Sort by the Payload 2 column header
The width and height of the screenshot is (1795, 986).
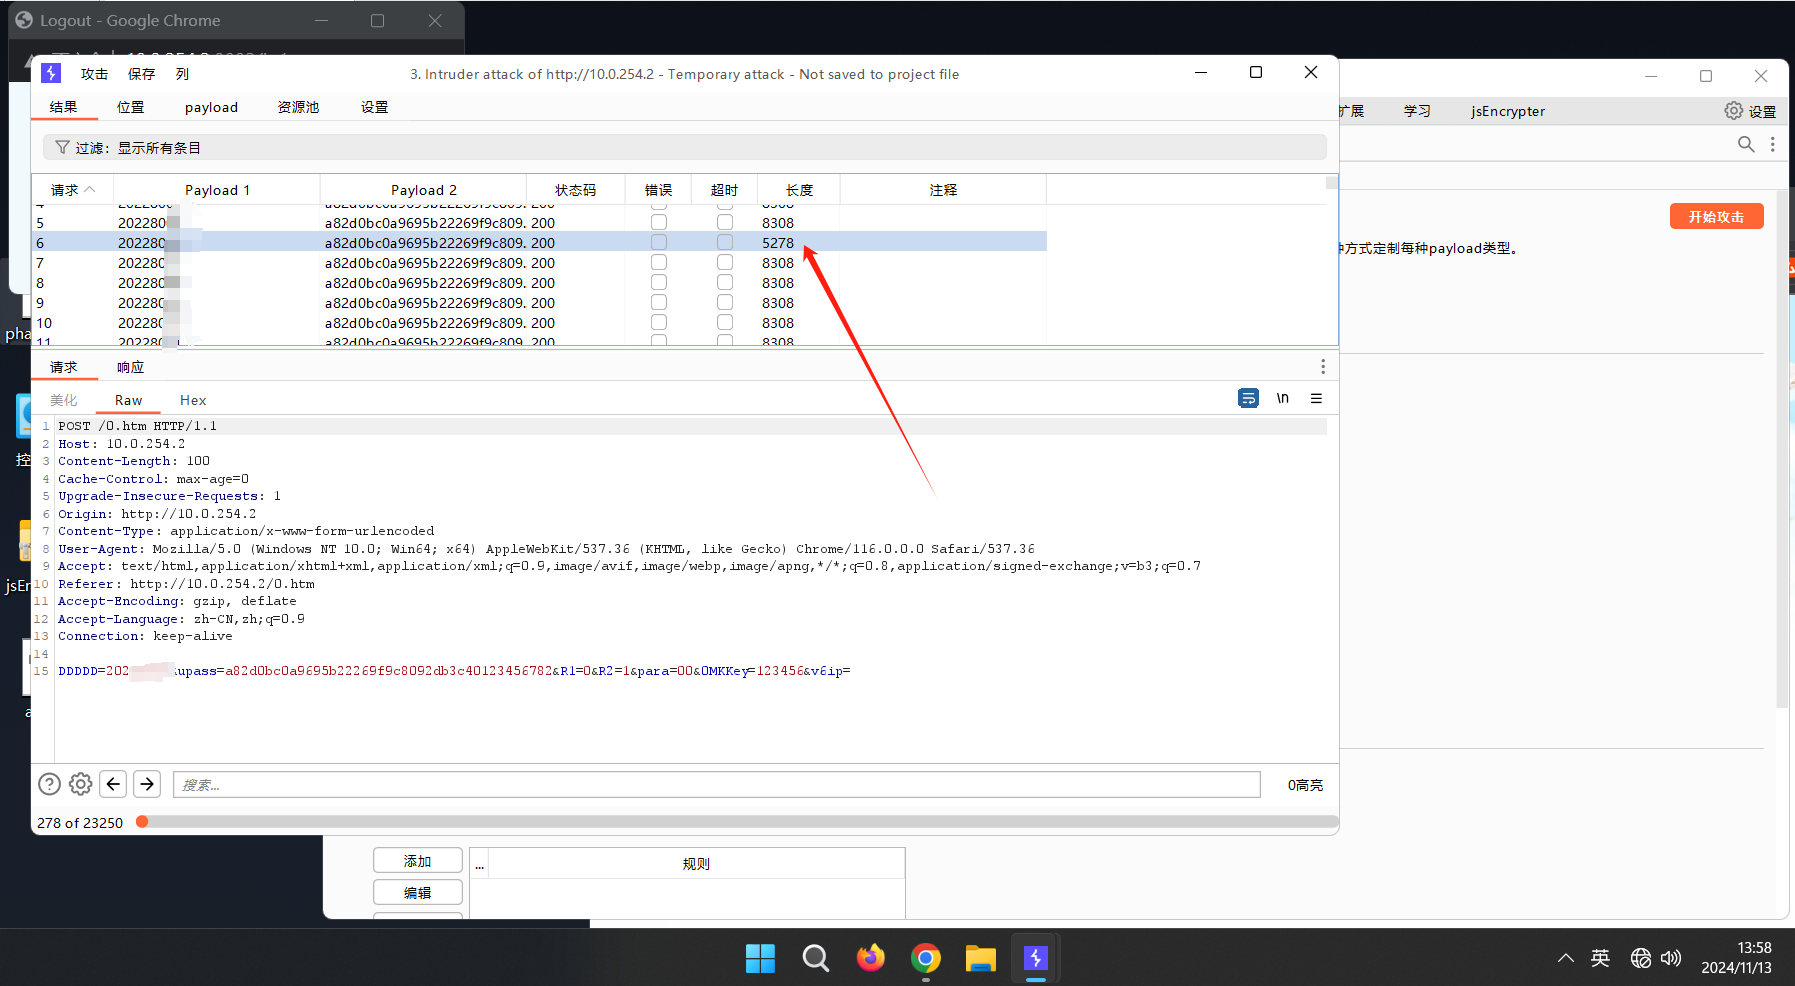coord(423,190)
